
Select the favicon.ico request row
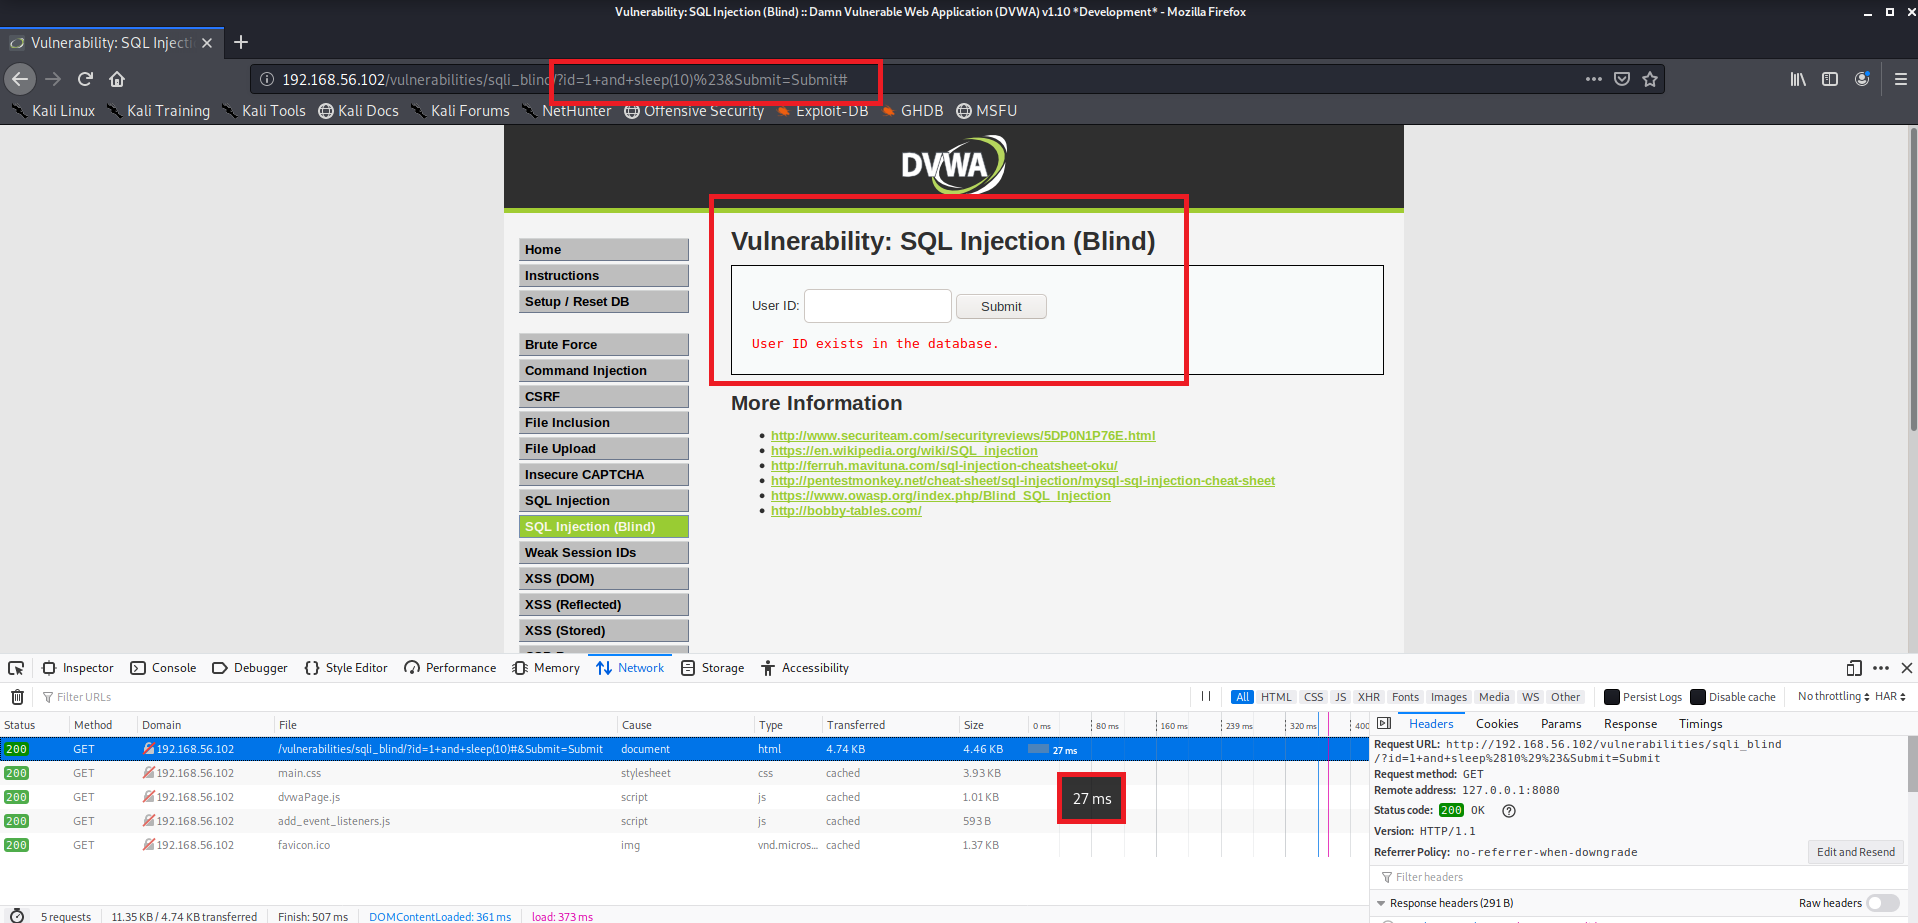point(684,845)
